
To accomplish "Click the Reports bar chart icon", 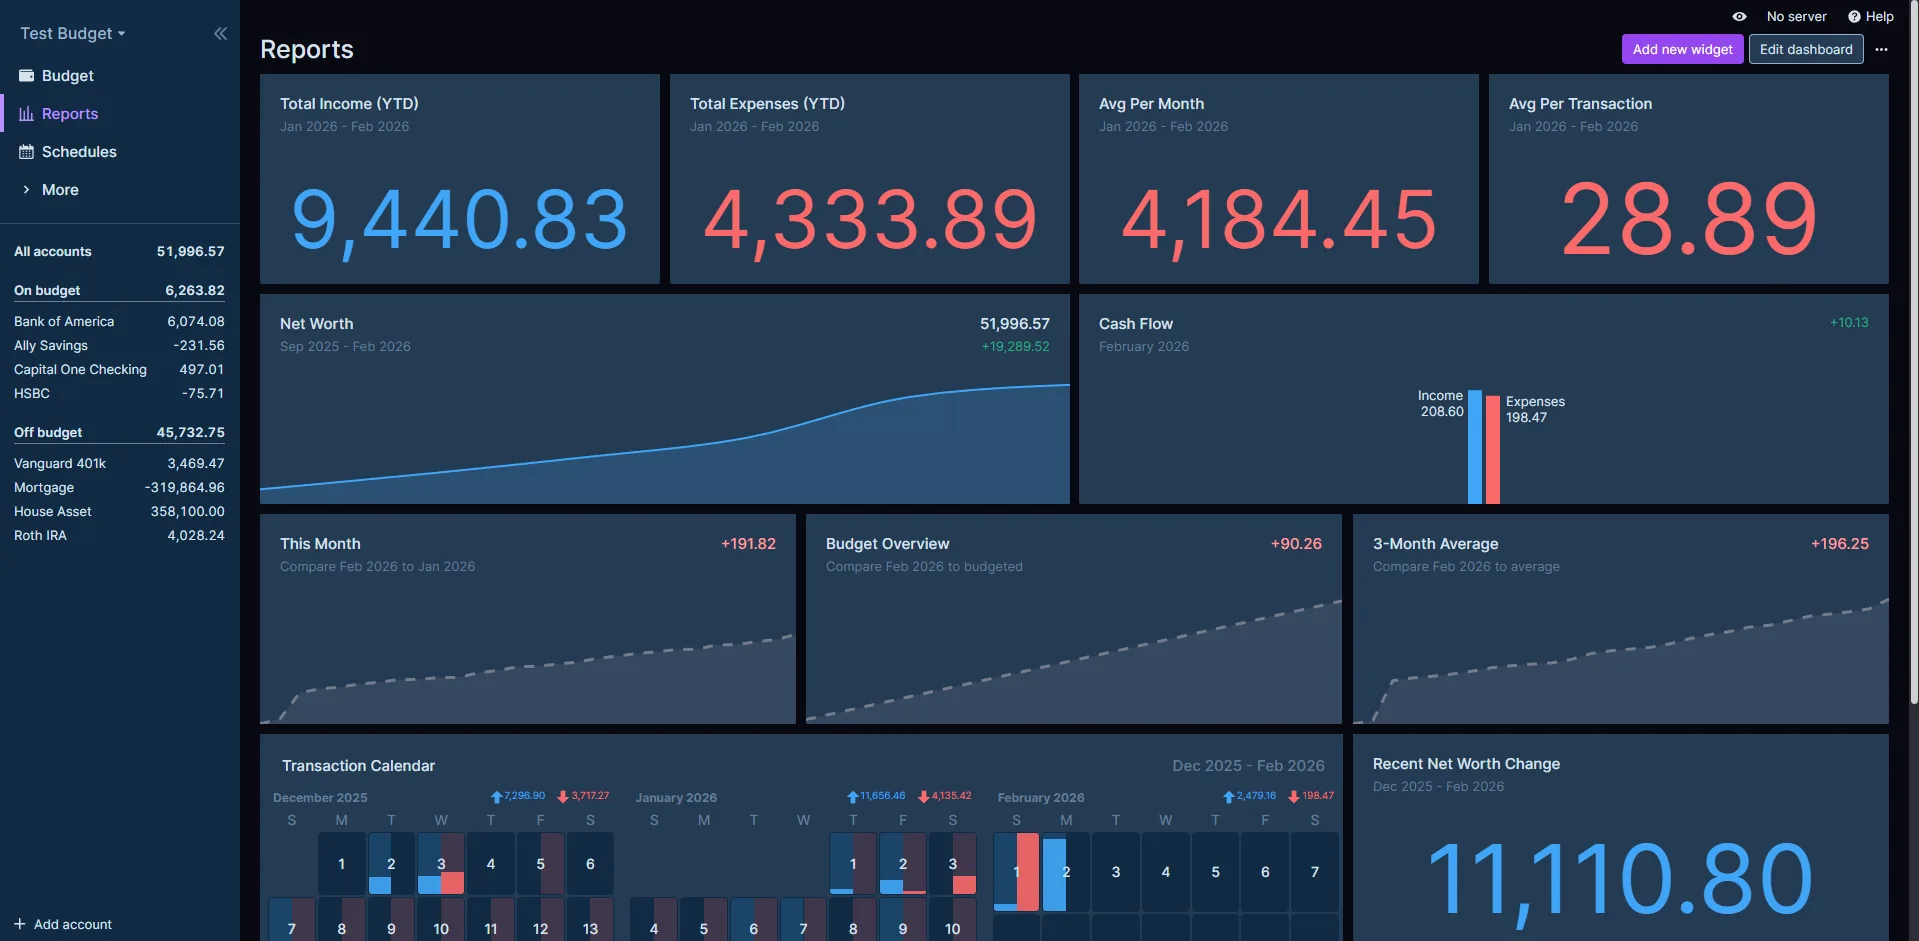I will click(27, 113).
